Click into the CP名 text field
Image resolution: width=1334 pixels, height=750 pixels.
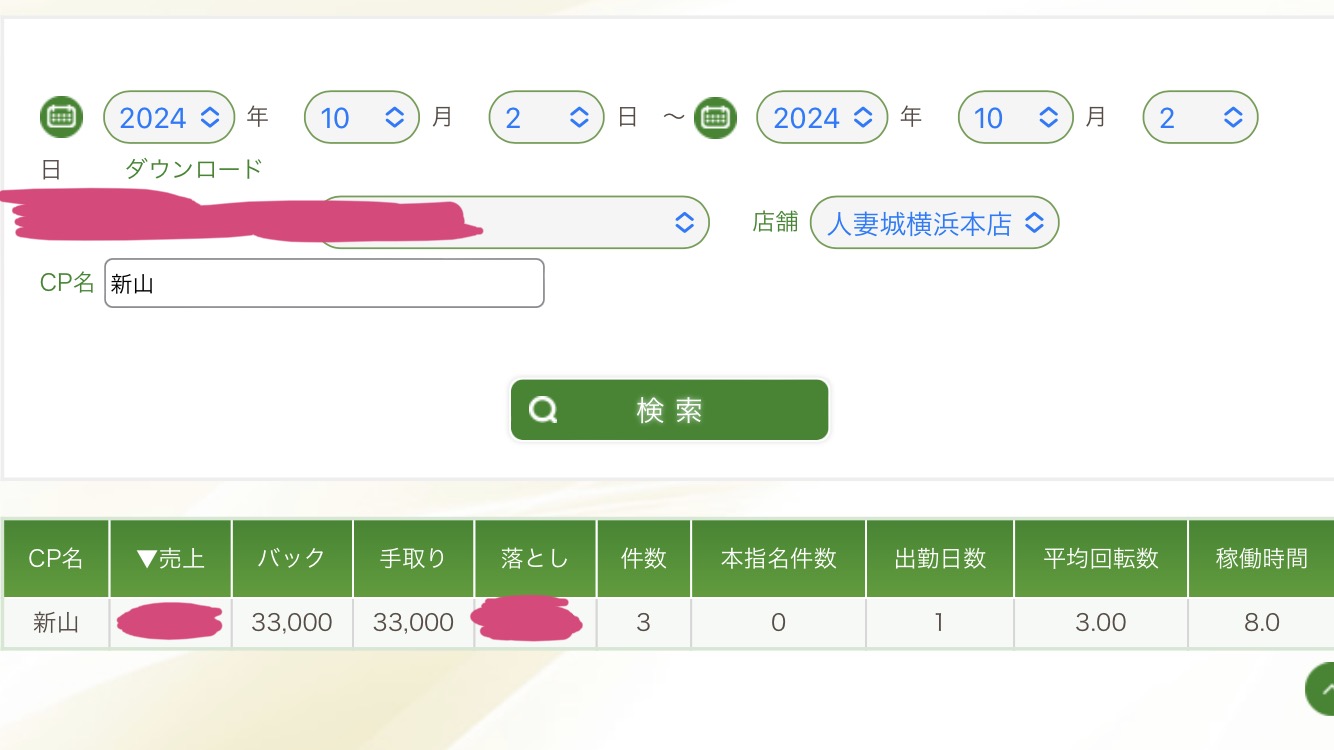coord(324,284)
